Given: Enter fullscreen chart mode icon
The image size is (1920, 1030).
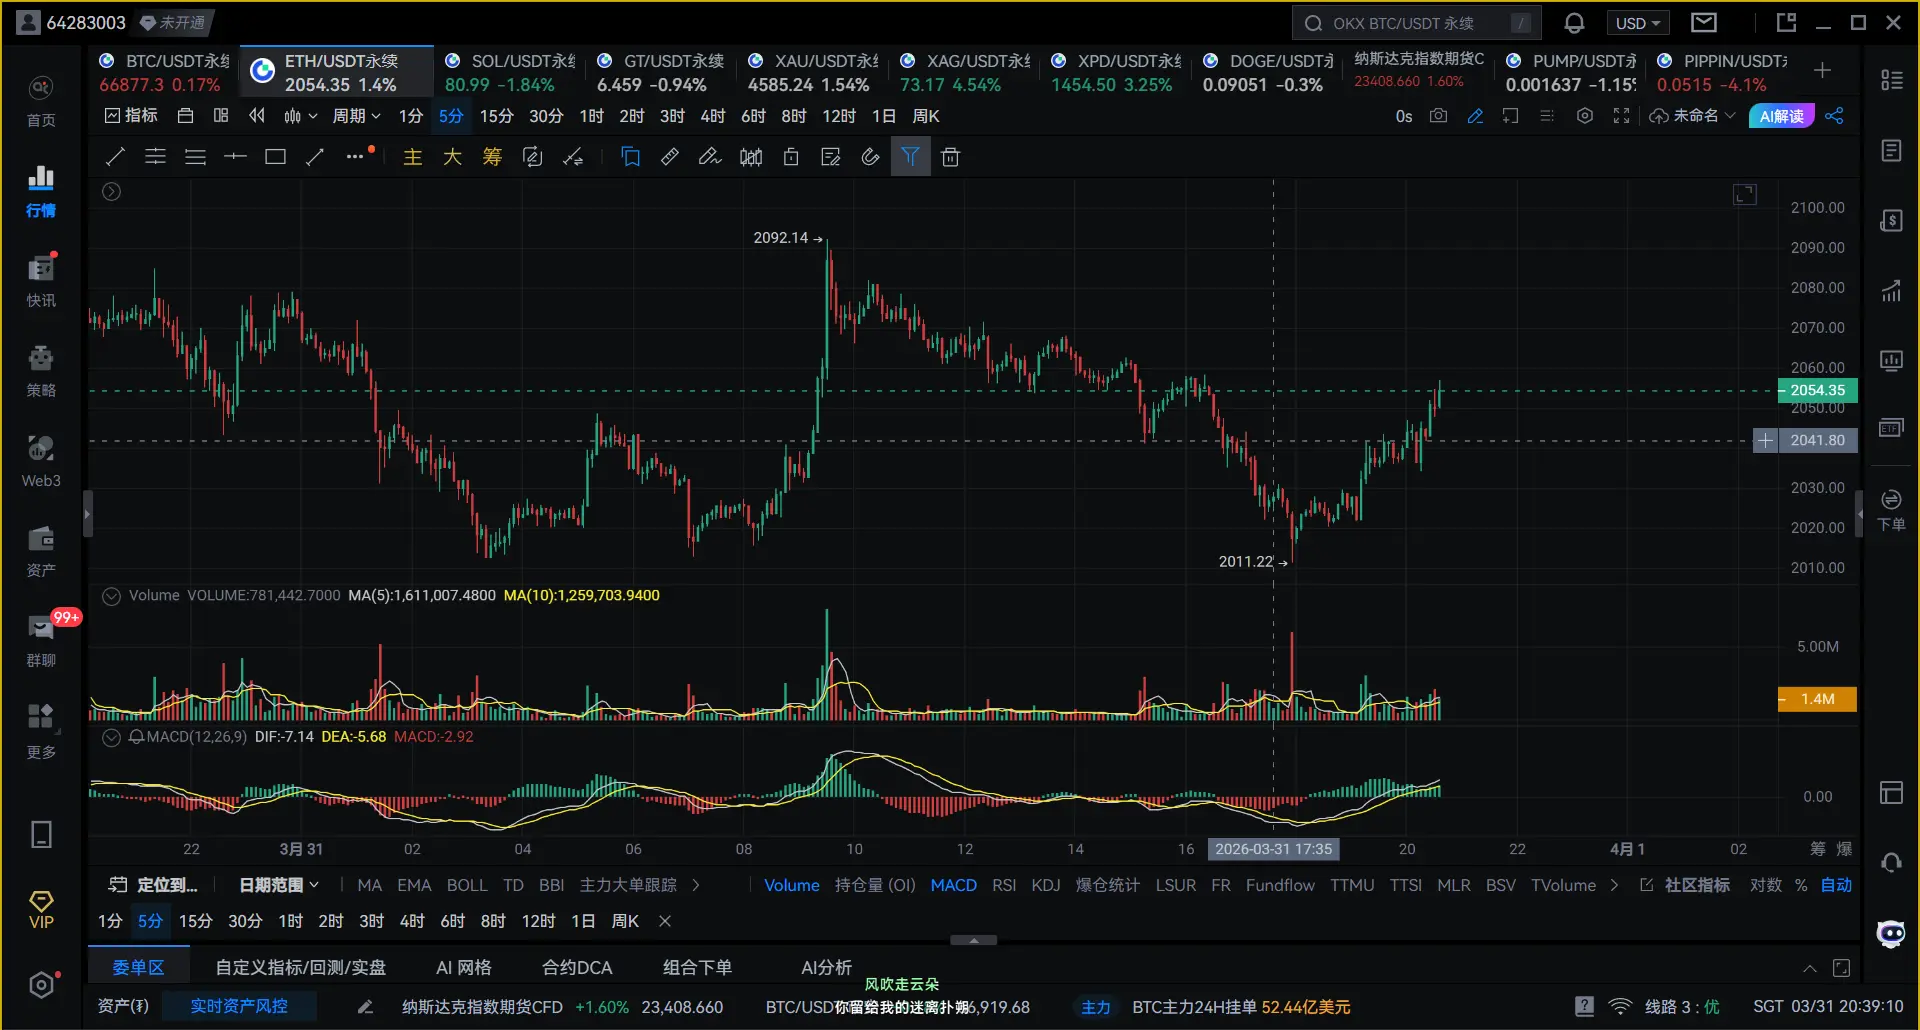Looking at the screenshot, I should [1621, 116].
